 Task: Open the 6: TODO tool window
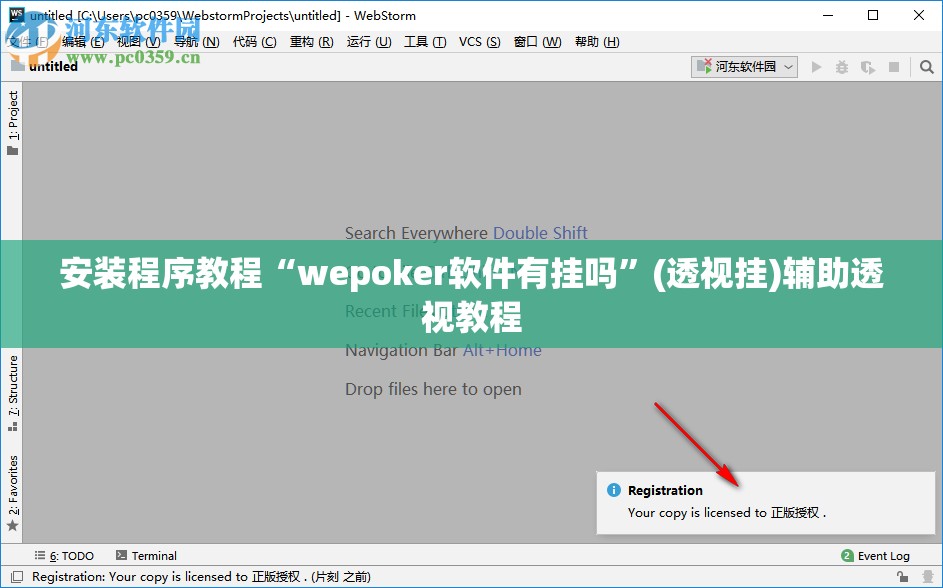(x=64, y=556)
